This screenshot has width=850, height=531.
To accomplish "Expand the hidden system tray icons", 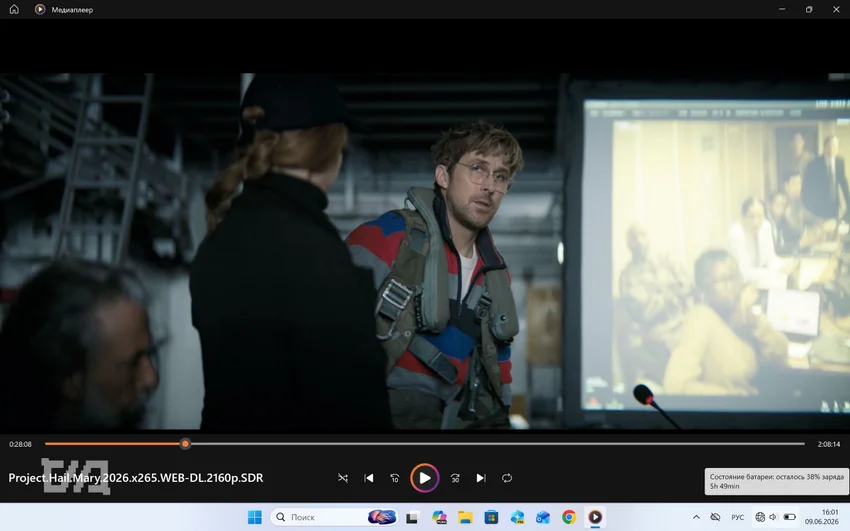I will click(x=696, y=517).
